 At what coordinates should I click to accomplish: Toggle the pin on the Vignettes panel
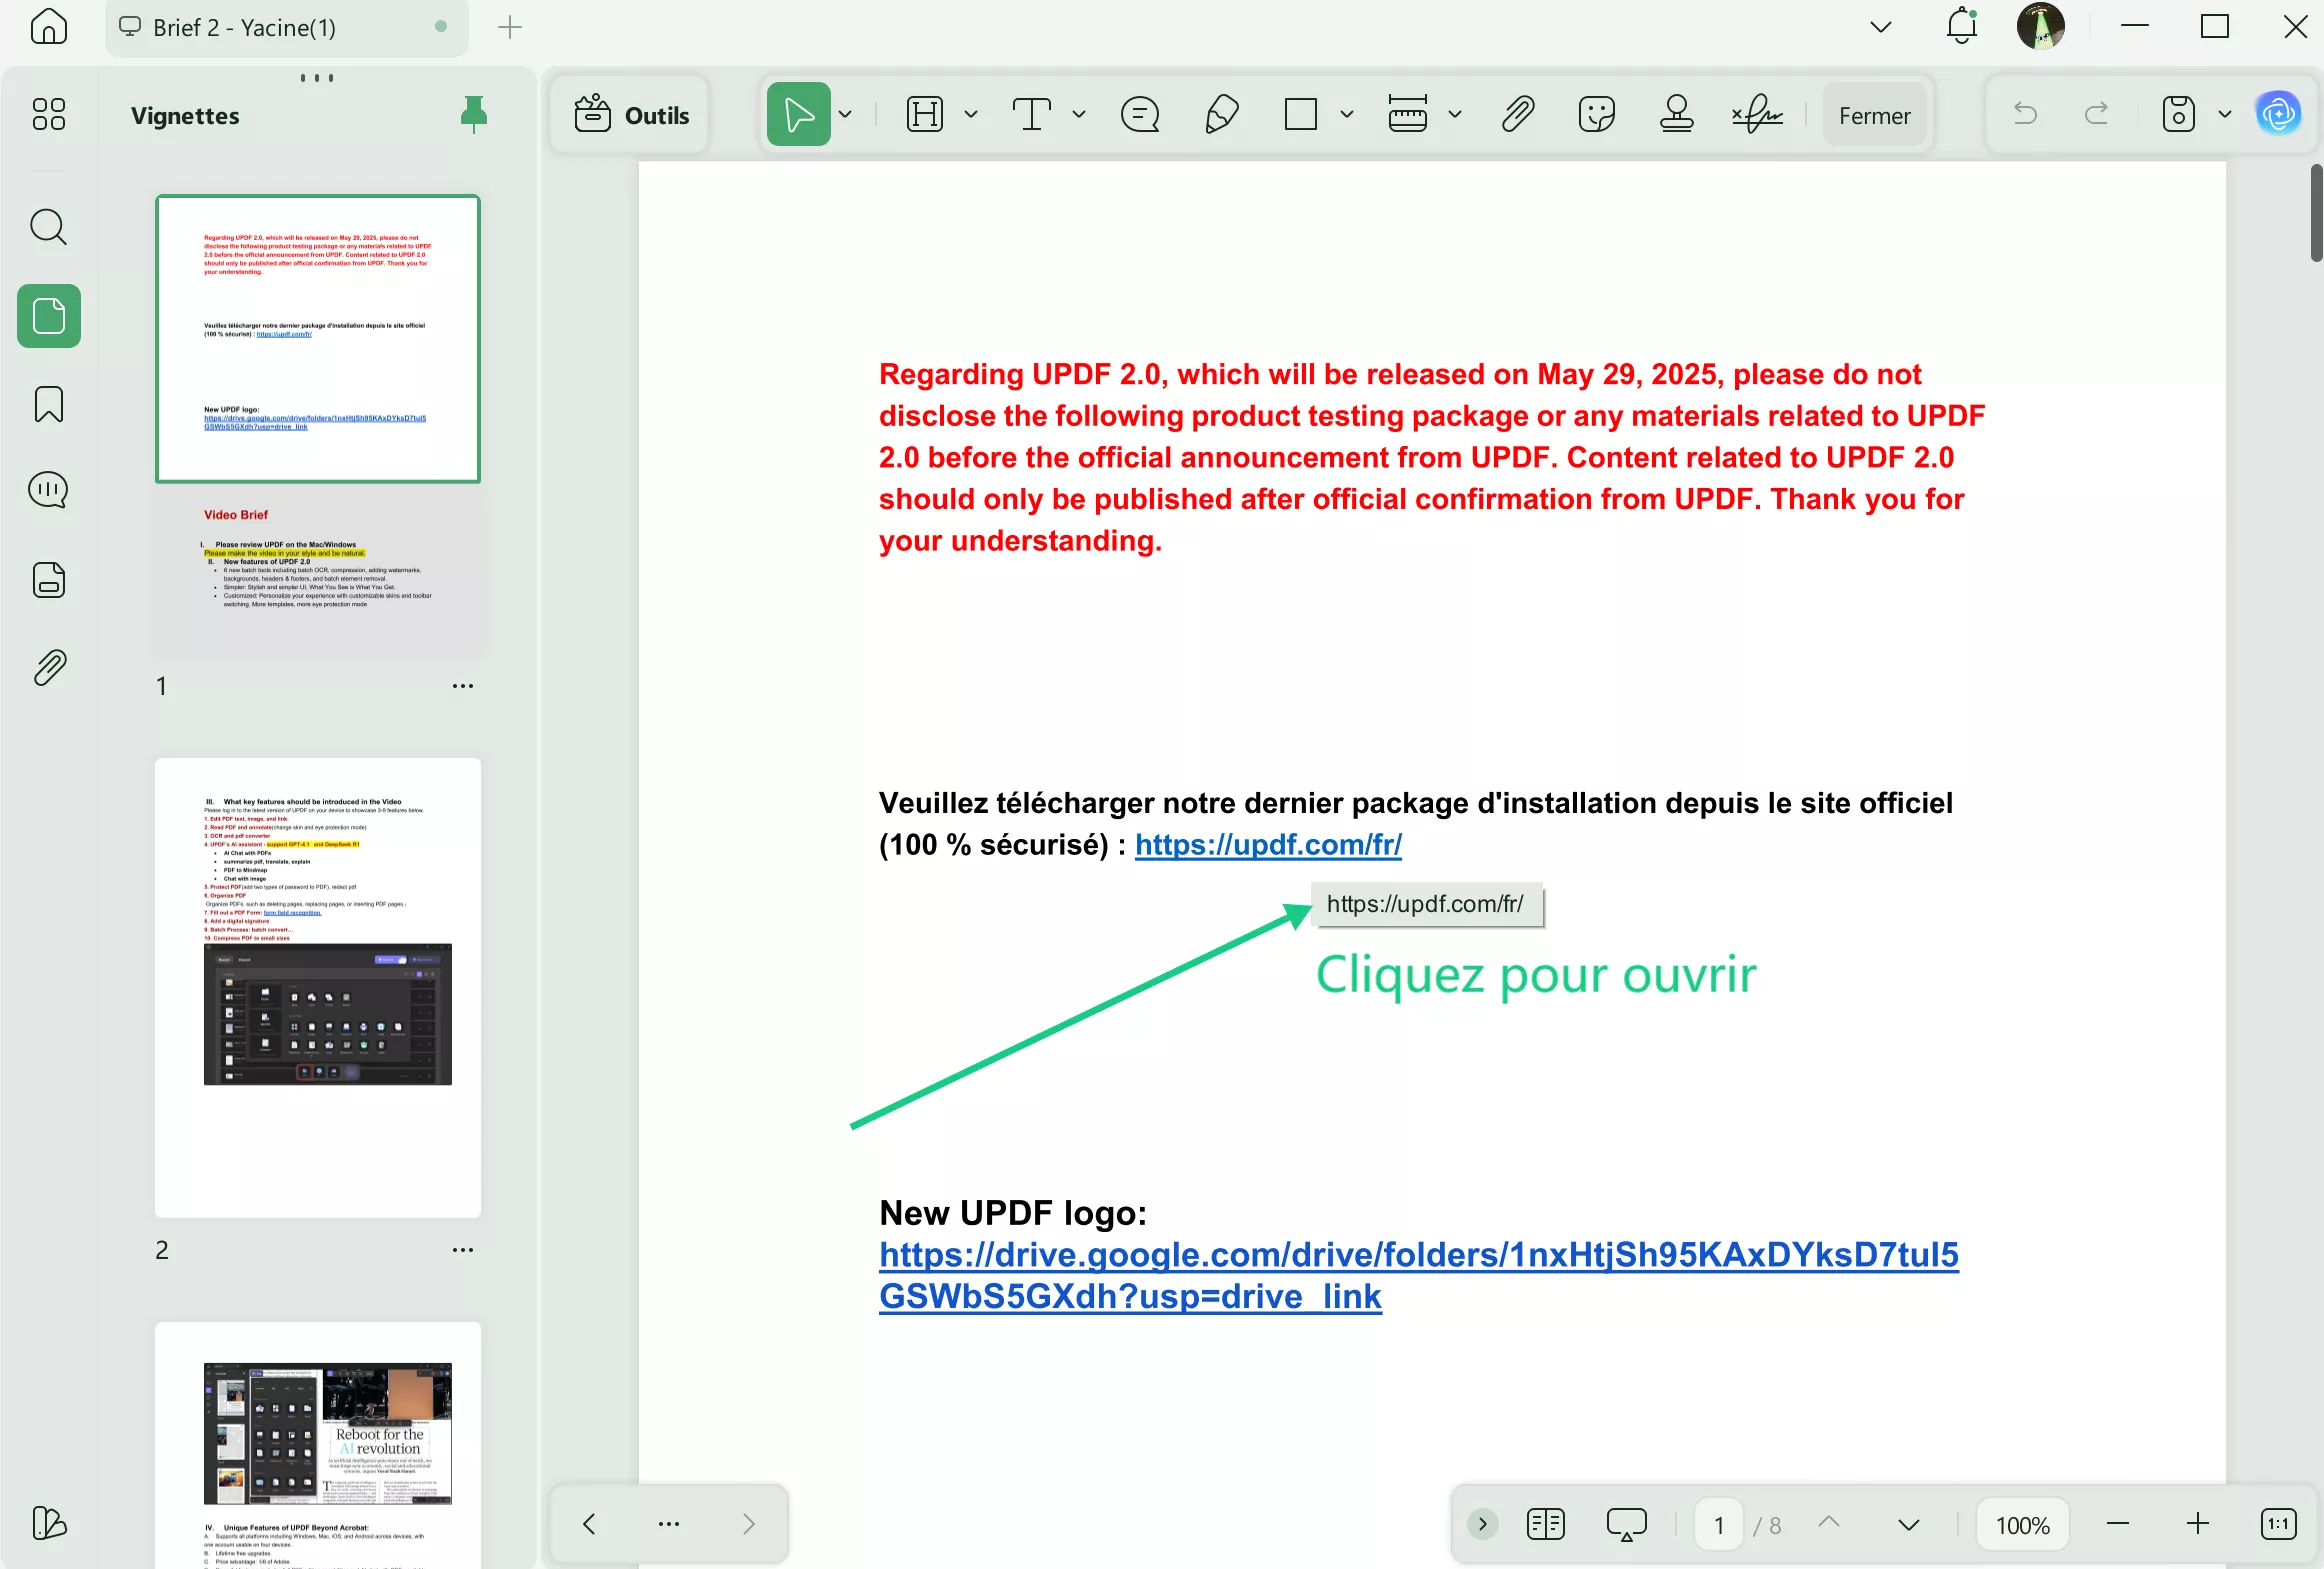click(x=473, y=114)
